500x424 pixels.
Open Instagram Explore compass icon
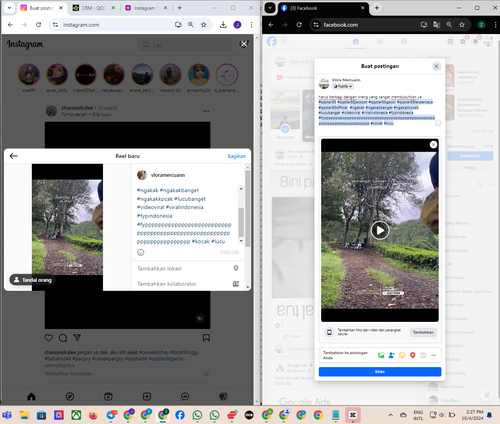tap(70, 396)
